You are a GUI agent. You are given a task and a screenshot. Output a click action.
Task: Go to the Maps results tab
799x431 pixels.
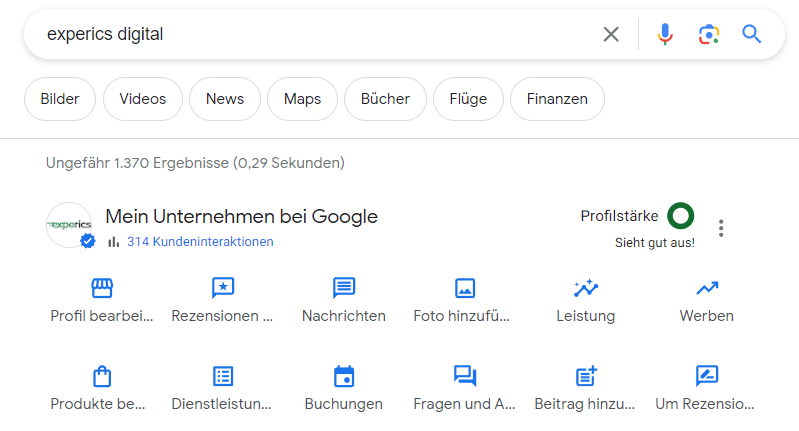302,99
